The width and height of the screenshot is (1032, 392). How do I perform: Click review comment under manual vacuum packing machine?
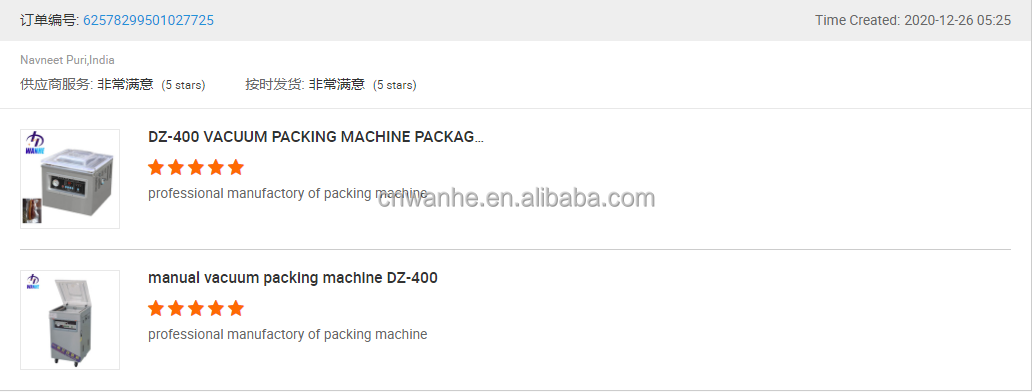288,334
